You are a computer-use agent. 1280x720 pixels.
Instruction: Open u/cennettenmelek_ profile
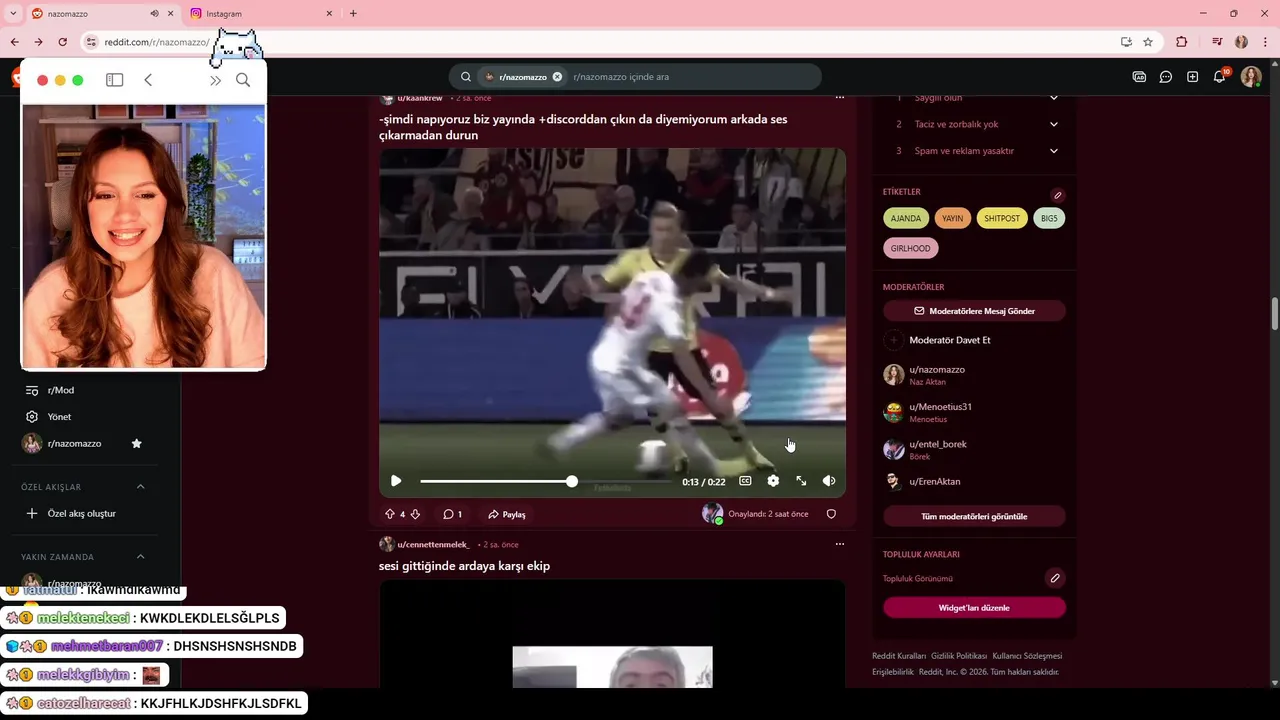click(x=433, y=544)
